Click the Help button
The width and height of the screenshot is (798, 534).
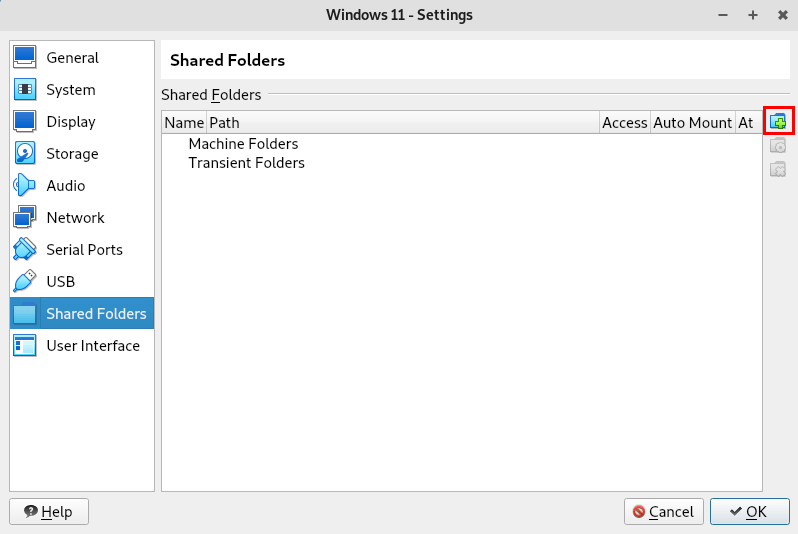[x=49, y=511]
